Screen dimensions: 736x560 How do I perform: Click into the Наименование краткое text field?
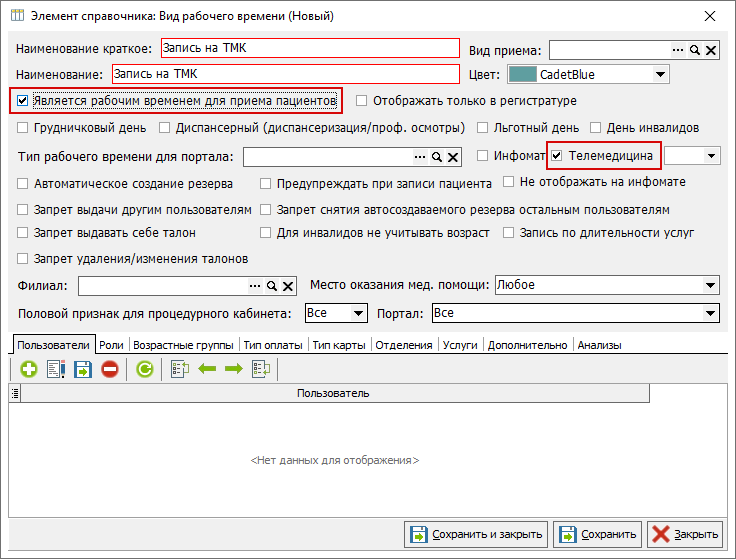308,49
